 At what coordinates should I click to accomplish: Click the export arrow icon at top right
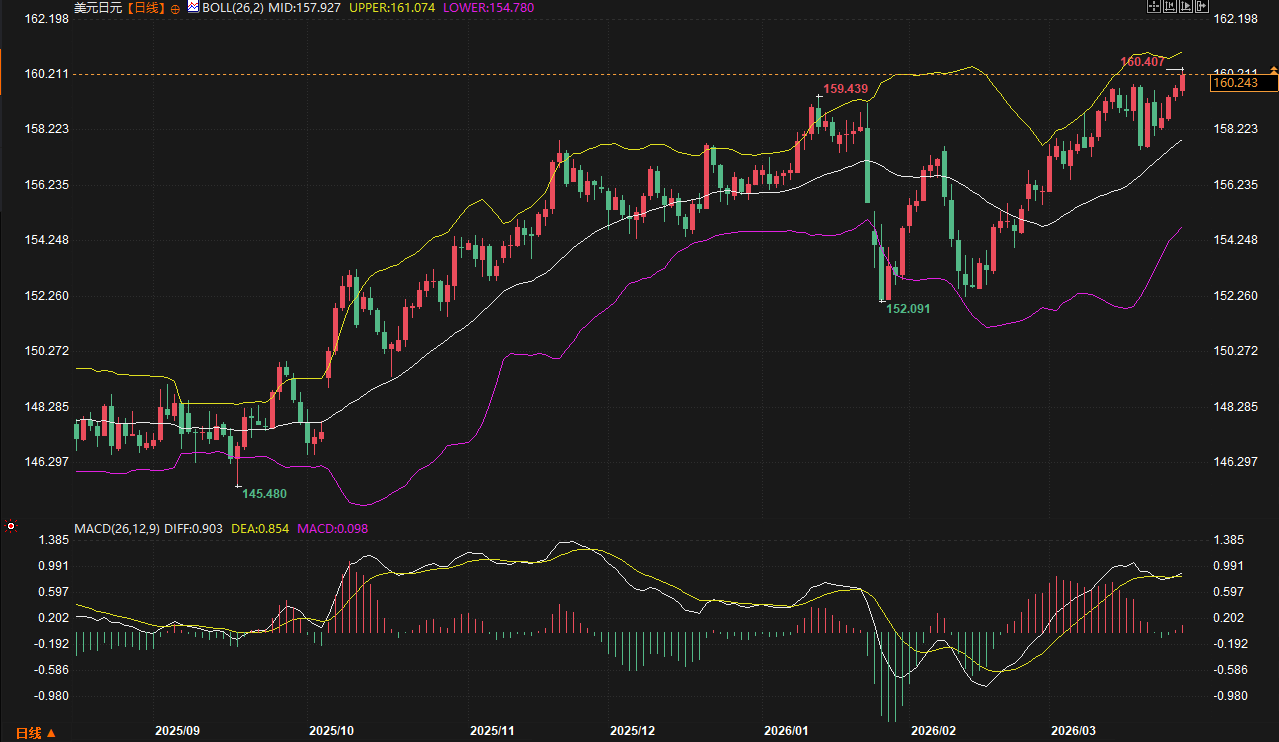(1199, 6)
